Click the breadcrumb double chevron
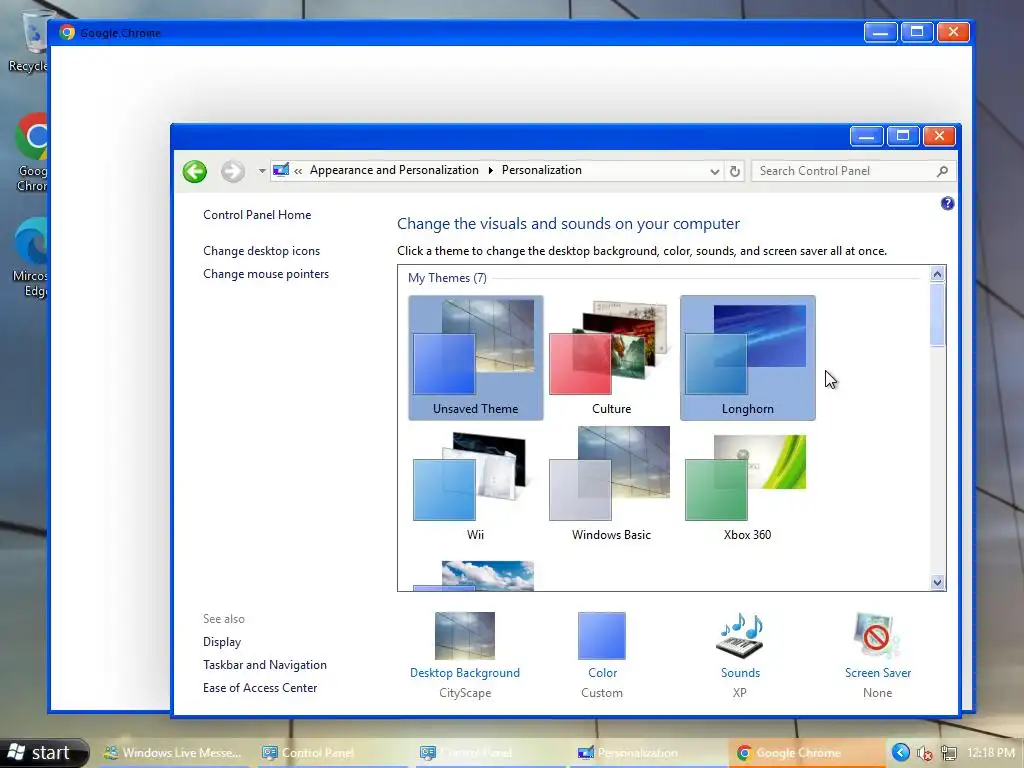Image resolution: width=1024 pixels, height=768 pixels. pyautogui.click(x=298, y=171)
